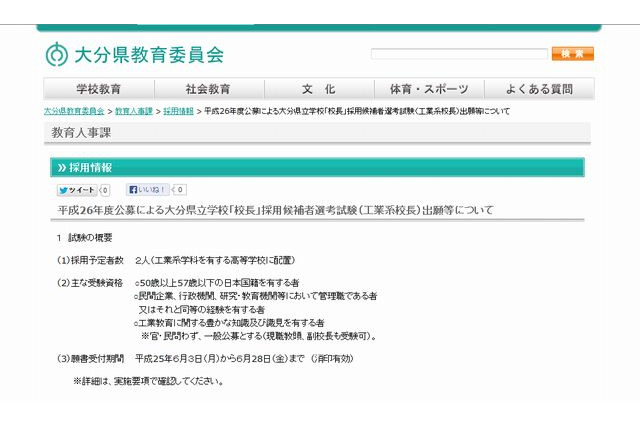Follow the 教育人事課 breadcrumb link
Image resolution: width=640 pixels, height=426 pixels.
click(x=133, y=111)
